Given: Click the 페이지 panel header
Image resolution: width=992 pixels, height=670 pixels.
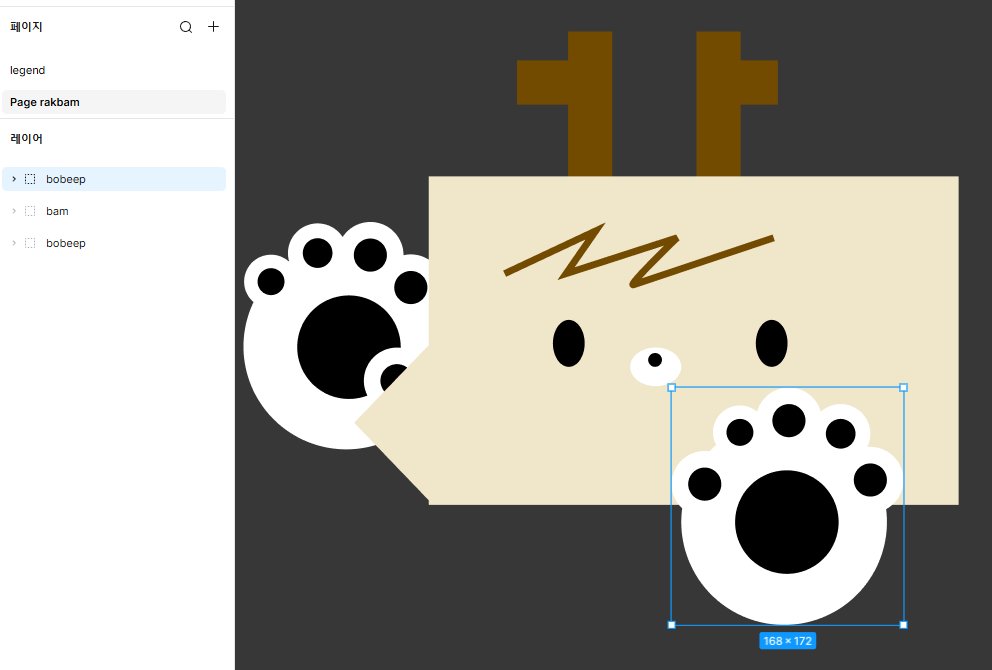Looking at the screenshot, I should click(x=27, y=27).
